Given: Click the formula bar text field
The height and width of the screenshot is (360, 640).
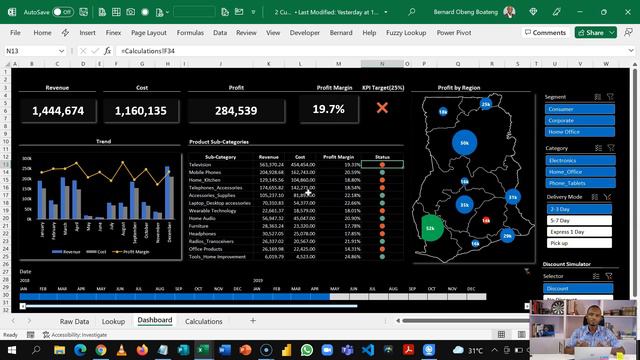Looking at the screenshot, I should point(371,51).
